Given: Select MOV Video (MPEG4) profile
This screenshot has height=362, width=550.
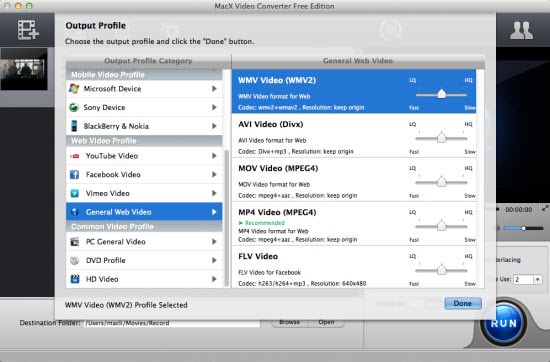Looking at the screenshot, I should pos(354,180).
